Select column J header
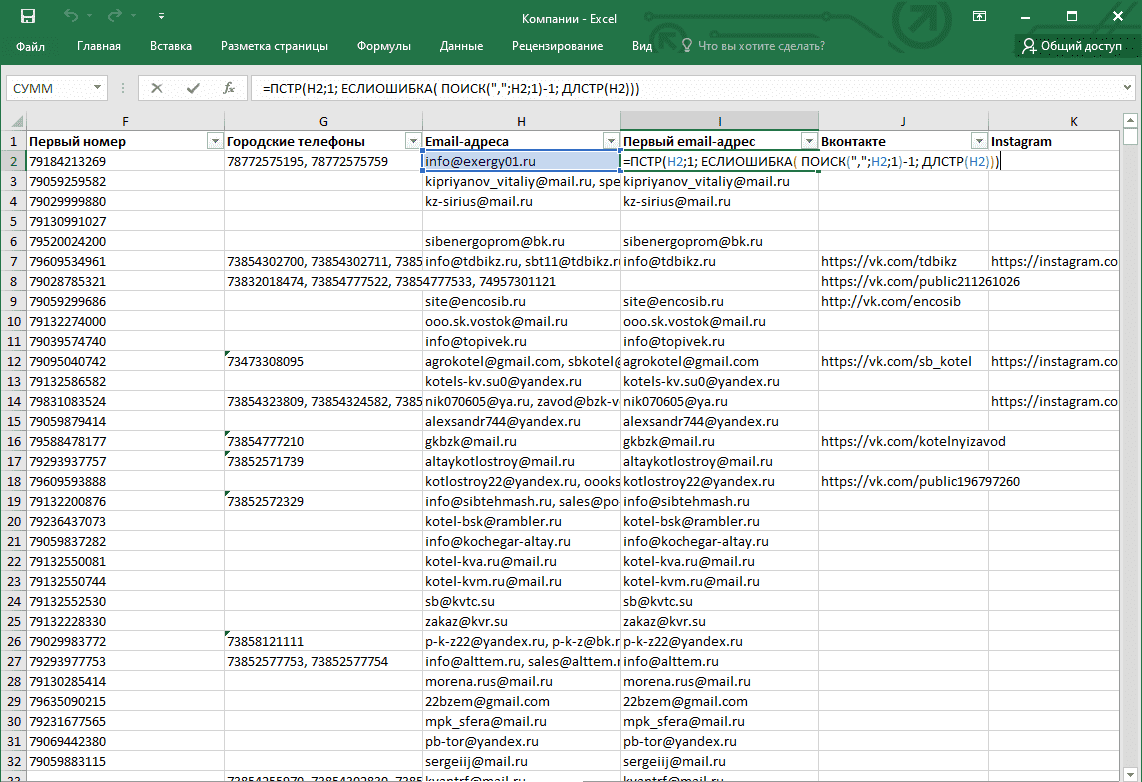Image resolution: width=1142 pixels, height=782 pixels. click(x=903, y=122)
